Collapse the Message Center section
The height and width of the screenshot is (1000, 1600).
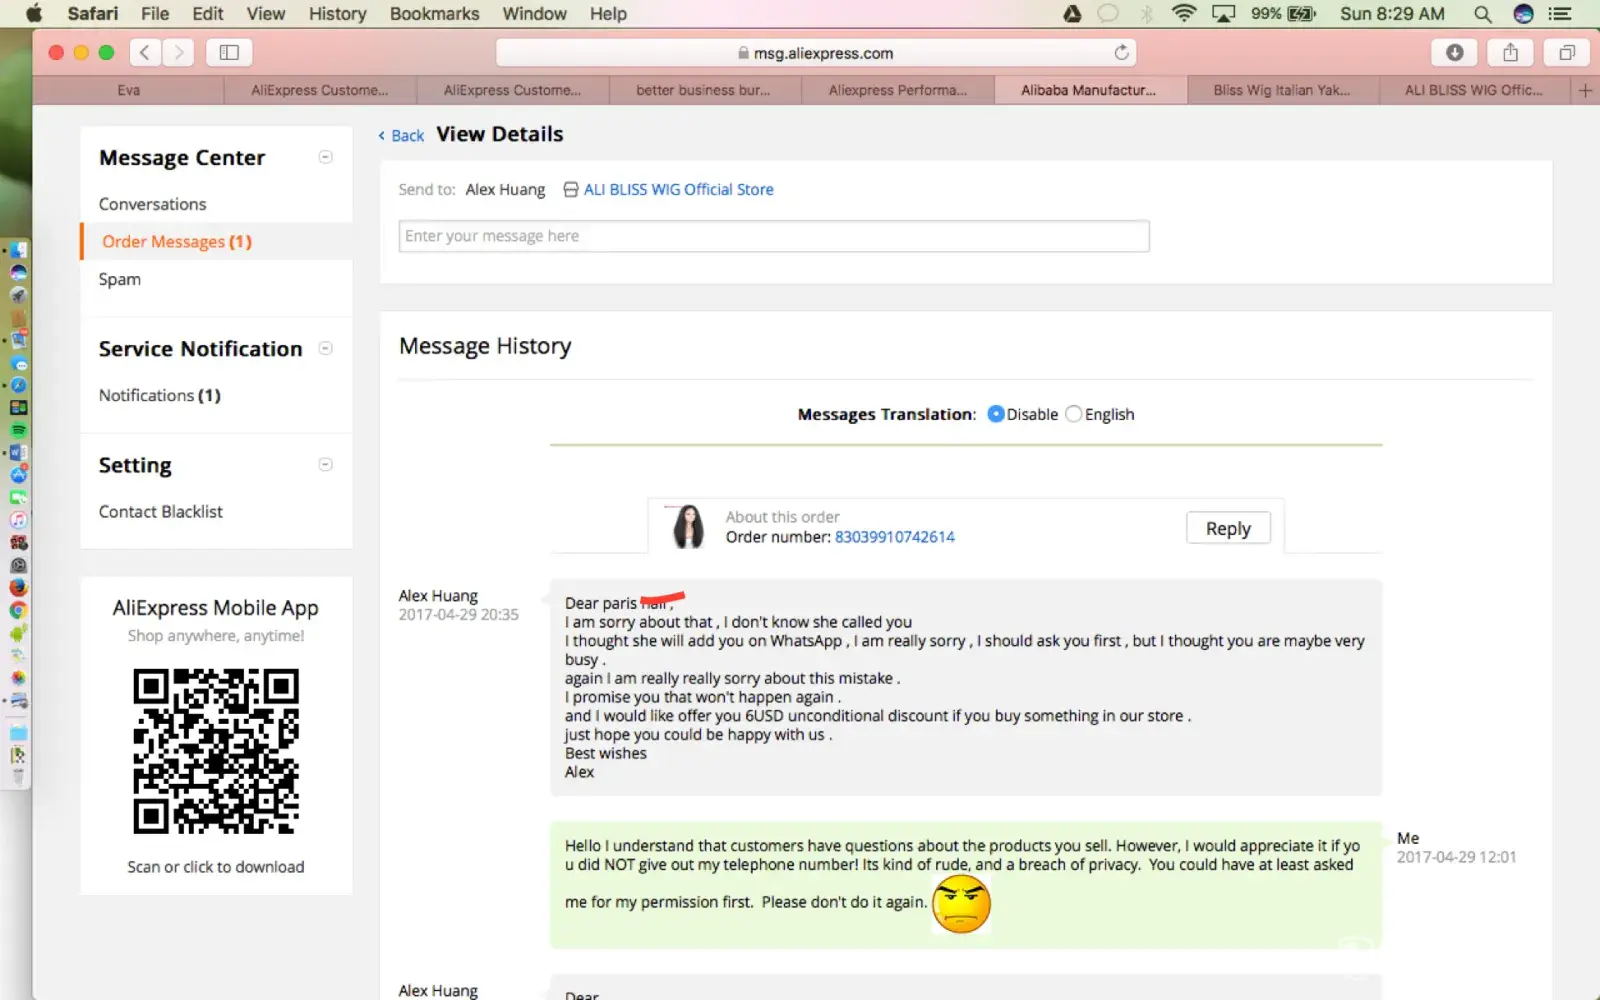point(325,157)
